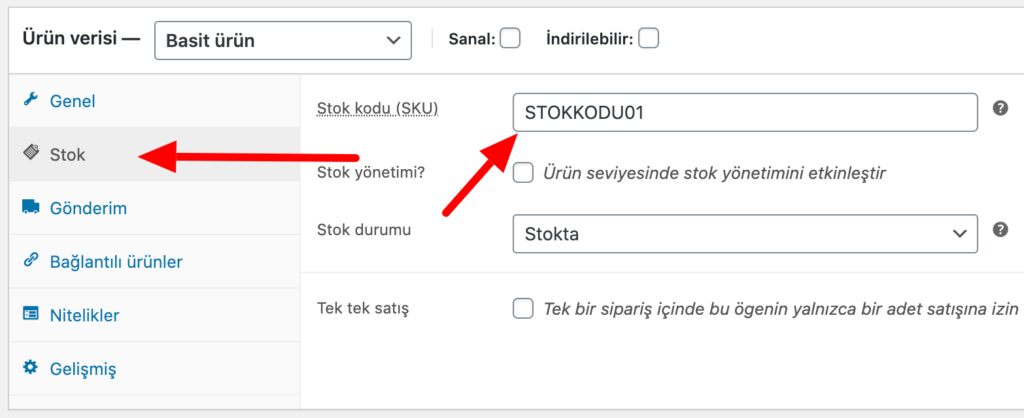Click the chevron arrow of the Stokta select
The width and height of the screenshot is (1024, 418).
959,234
